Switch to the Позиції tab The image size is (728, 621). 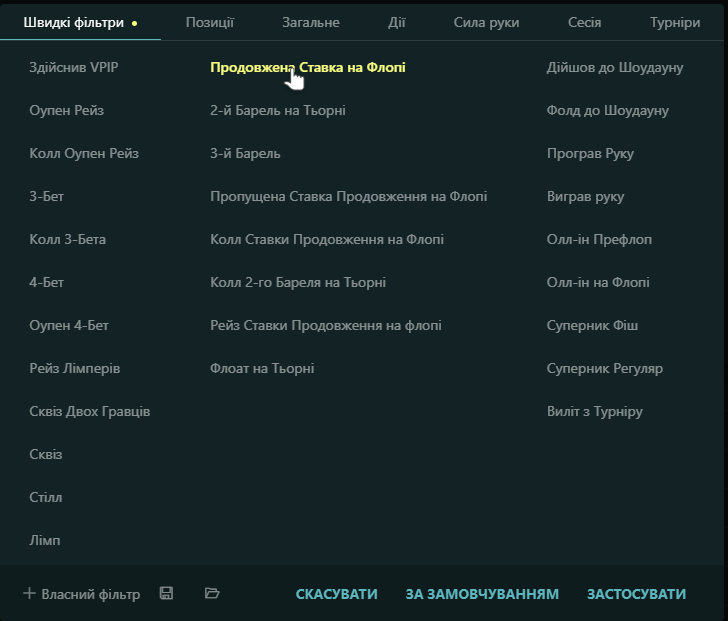click(210, 22)
